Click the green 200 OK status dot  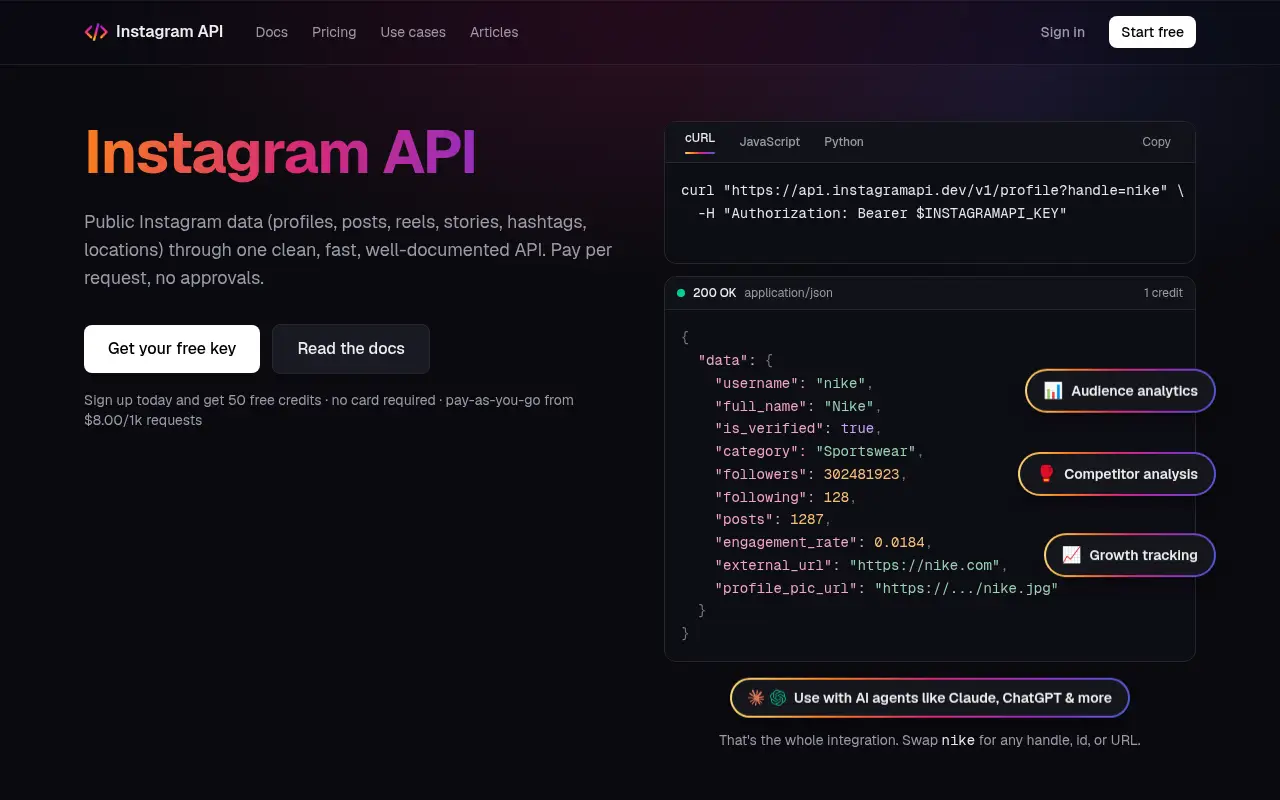[x=681, y=293]
